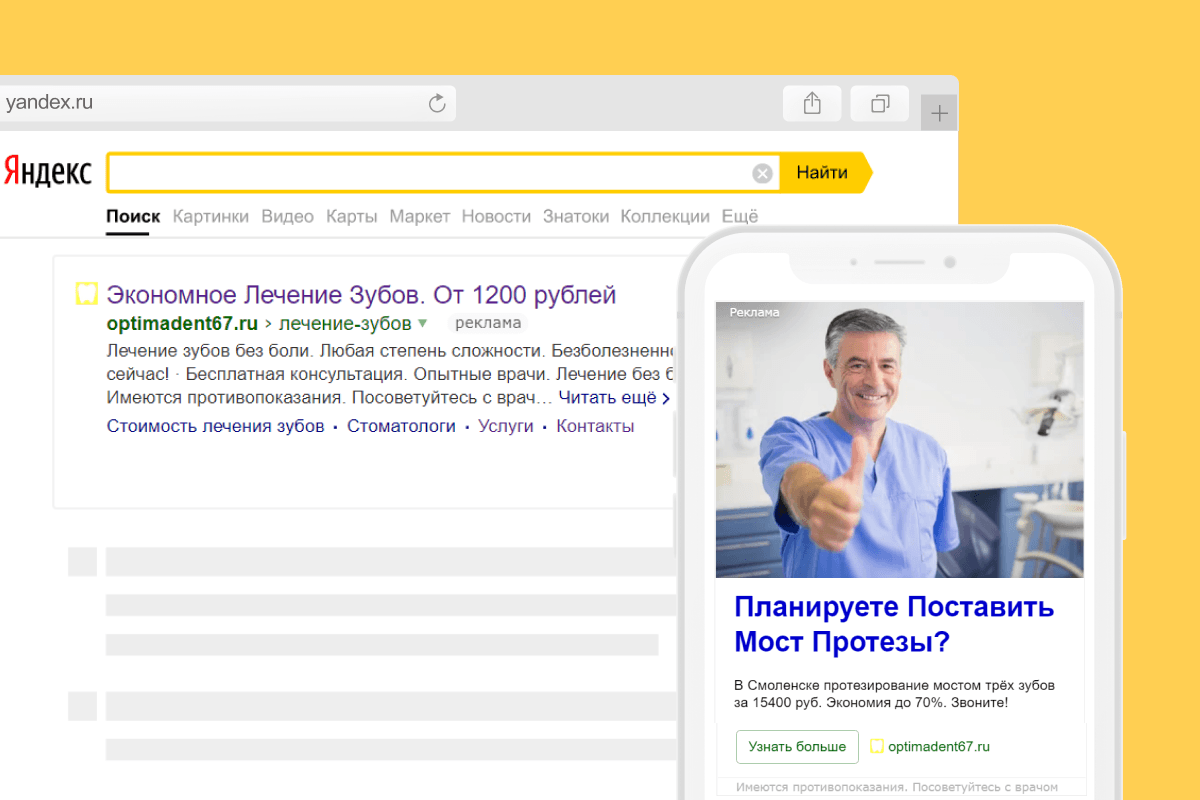
Task: Click the Экономное Лечение Зубов headline
Action: (361, 295)
